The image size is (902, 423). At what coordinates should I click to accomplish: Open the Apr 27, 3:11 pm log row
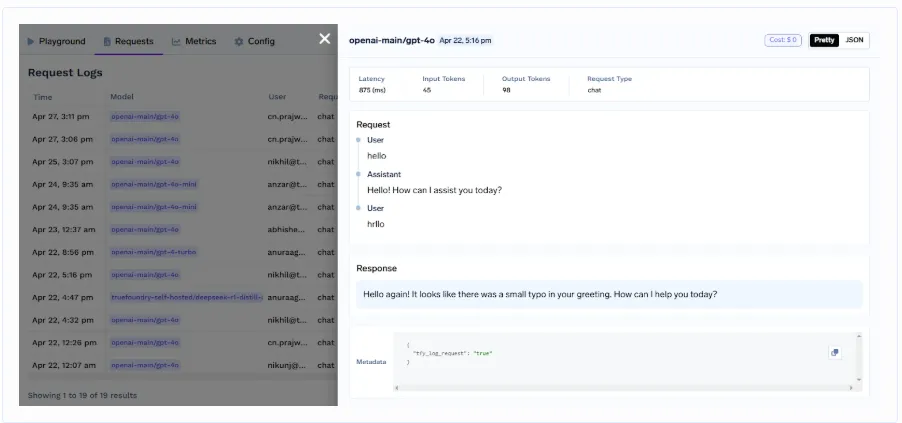(x=178, y=117)
